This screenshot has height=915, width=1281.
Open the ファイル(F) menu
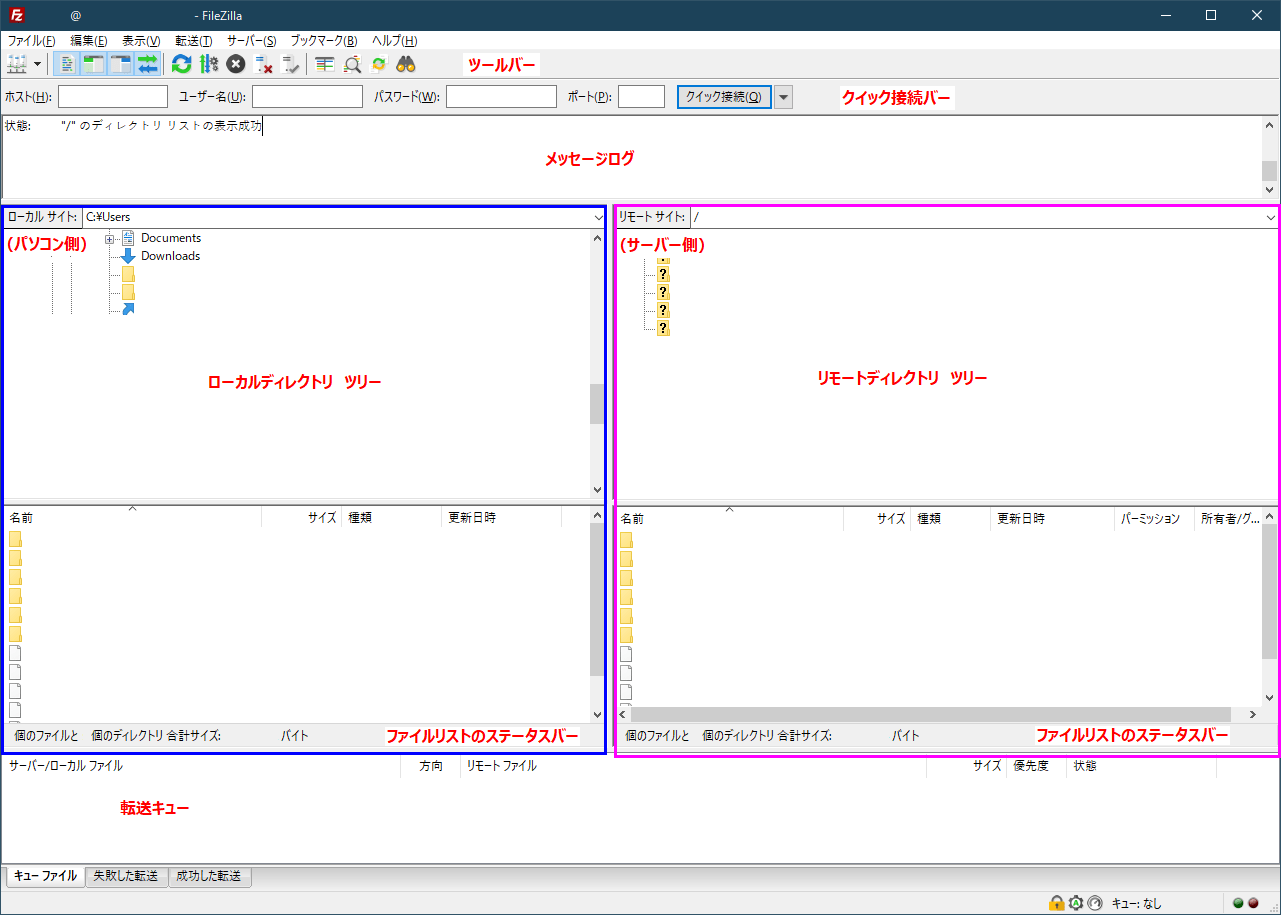32,41
